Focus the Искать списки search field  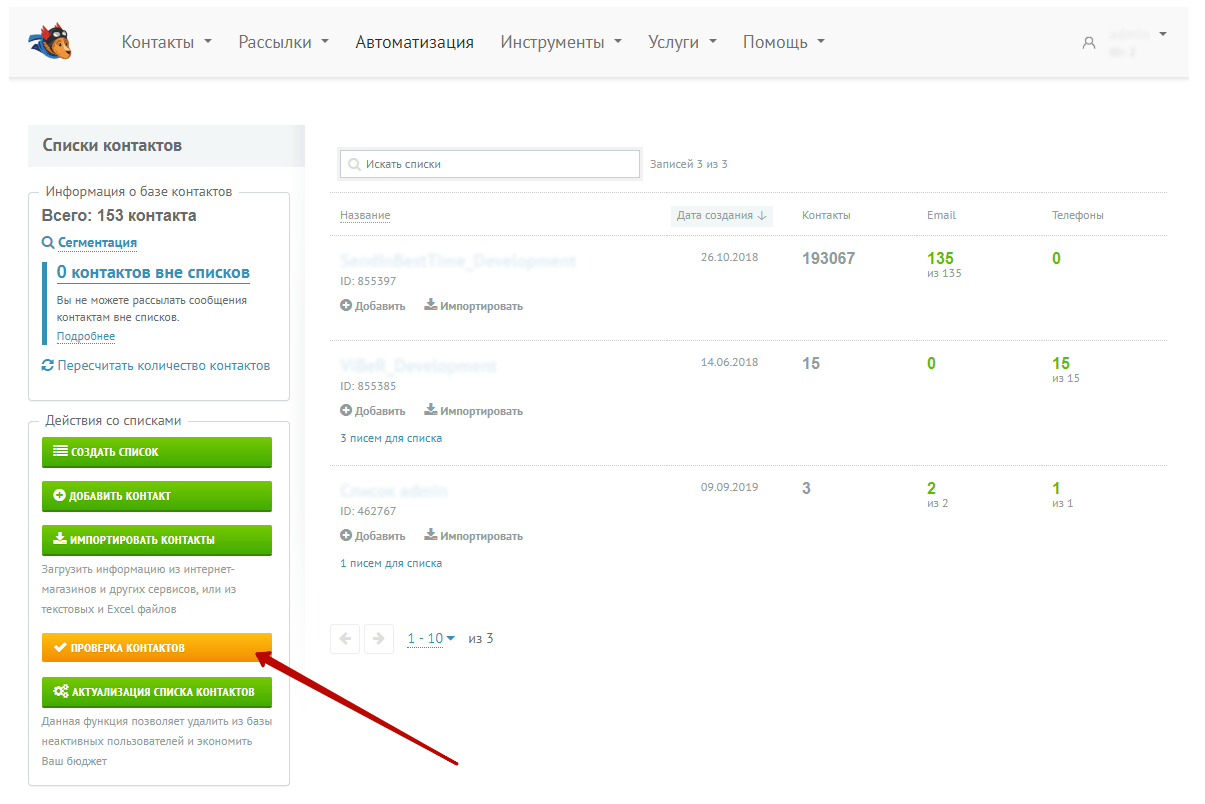[490, 164]
